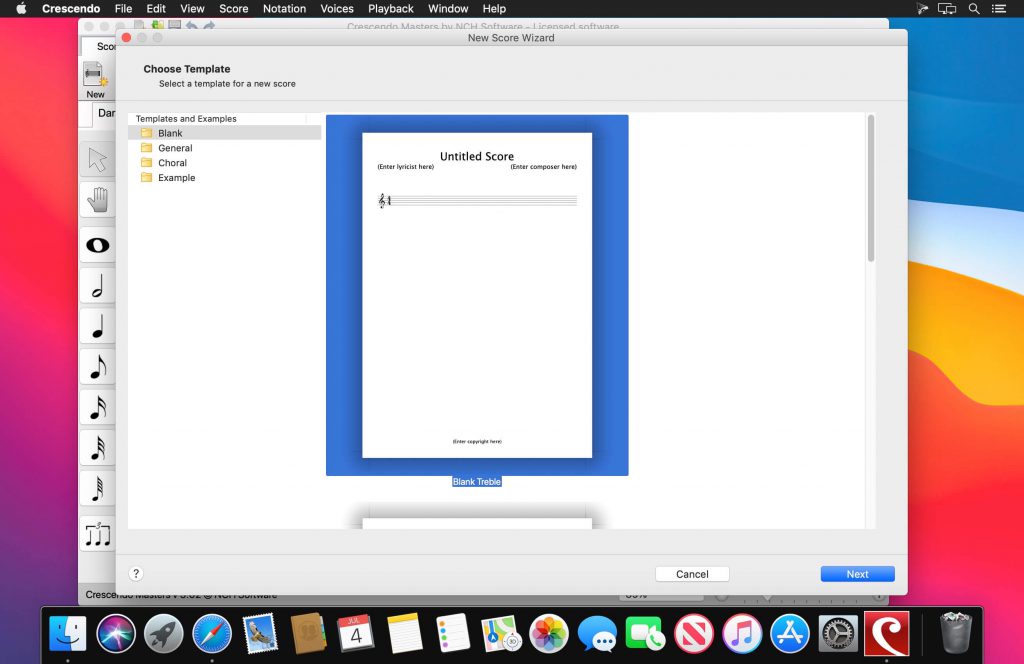Viewport: 1024px width, 664px height.
Task: Select the eighth note tool
Action: tap(97, 366)
